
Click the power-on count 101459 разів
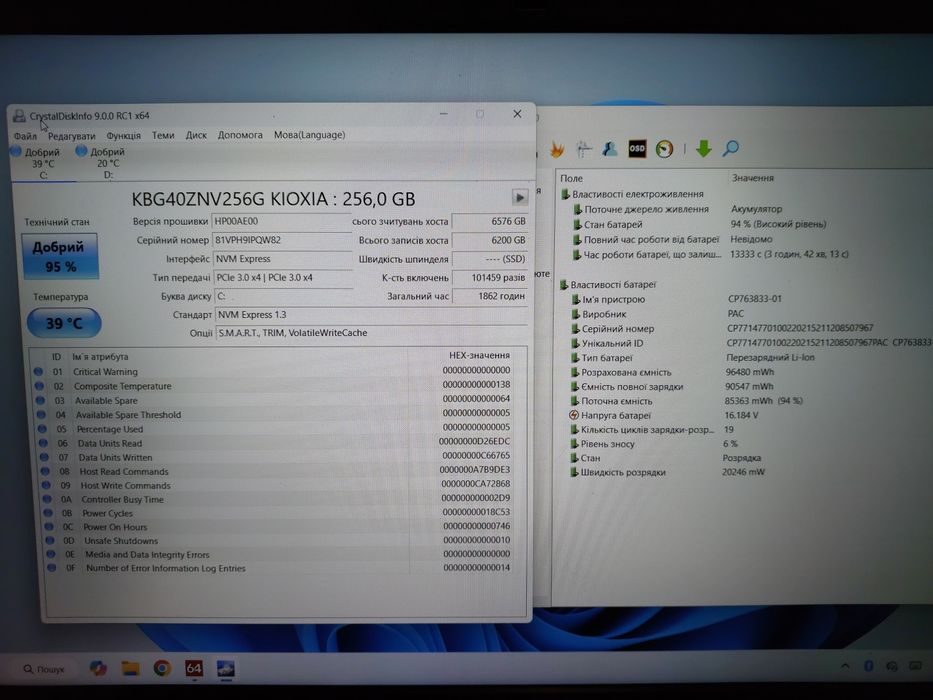[490, 277]
